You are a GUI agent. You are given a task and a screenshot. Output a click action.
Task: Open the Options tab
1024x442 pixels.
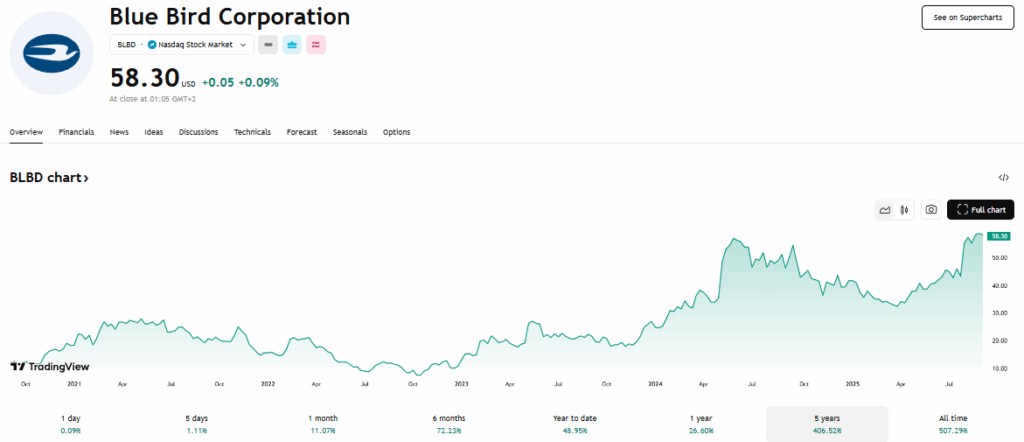pos(396,132)
